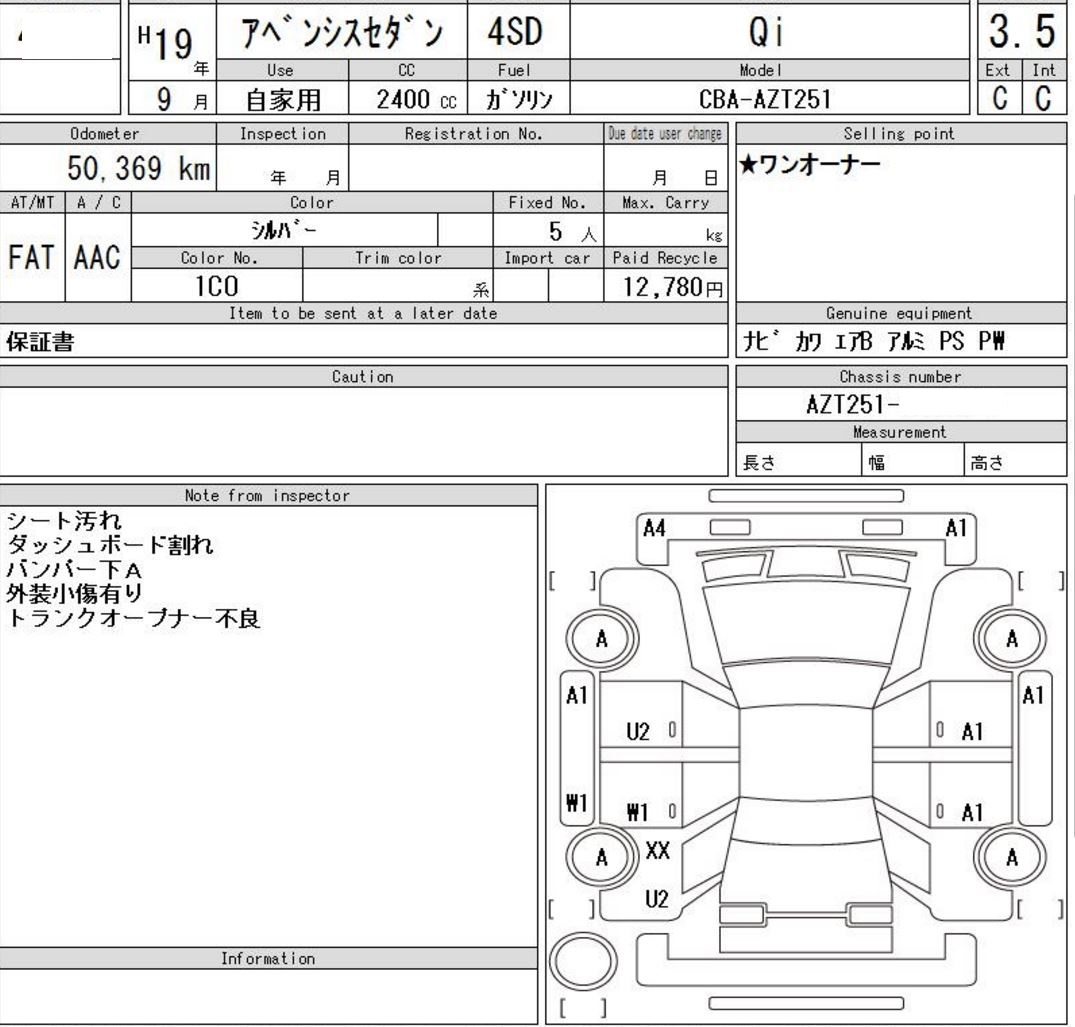Image resolution: width=1075 pixels, height=1027 pixels.
Task: Select the AAC air conditioning value
Action: click(x=97, y=258)
